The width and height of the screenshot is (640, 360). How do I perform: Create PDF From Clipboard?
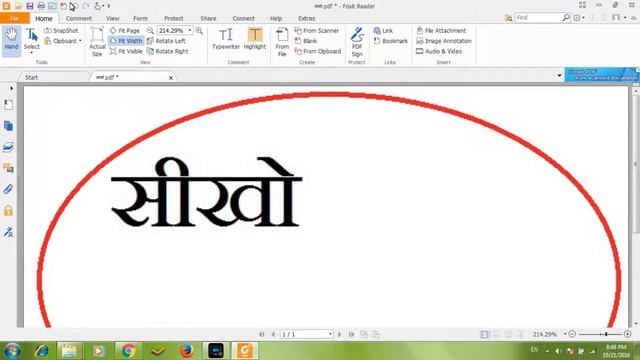click(x=318, y=51)
